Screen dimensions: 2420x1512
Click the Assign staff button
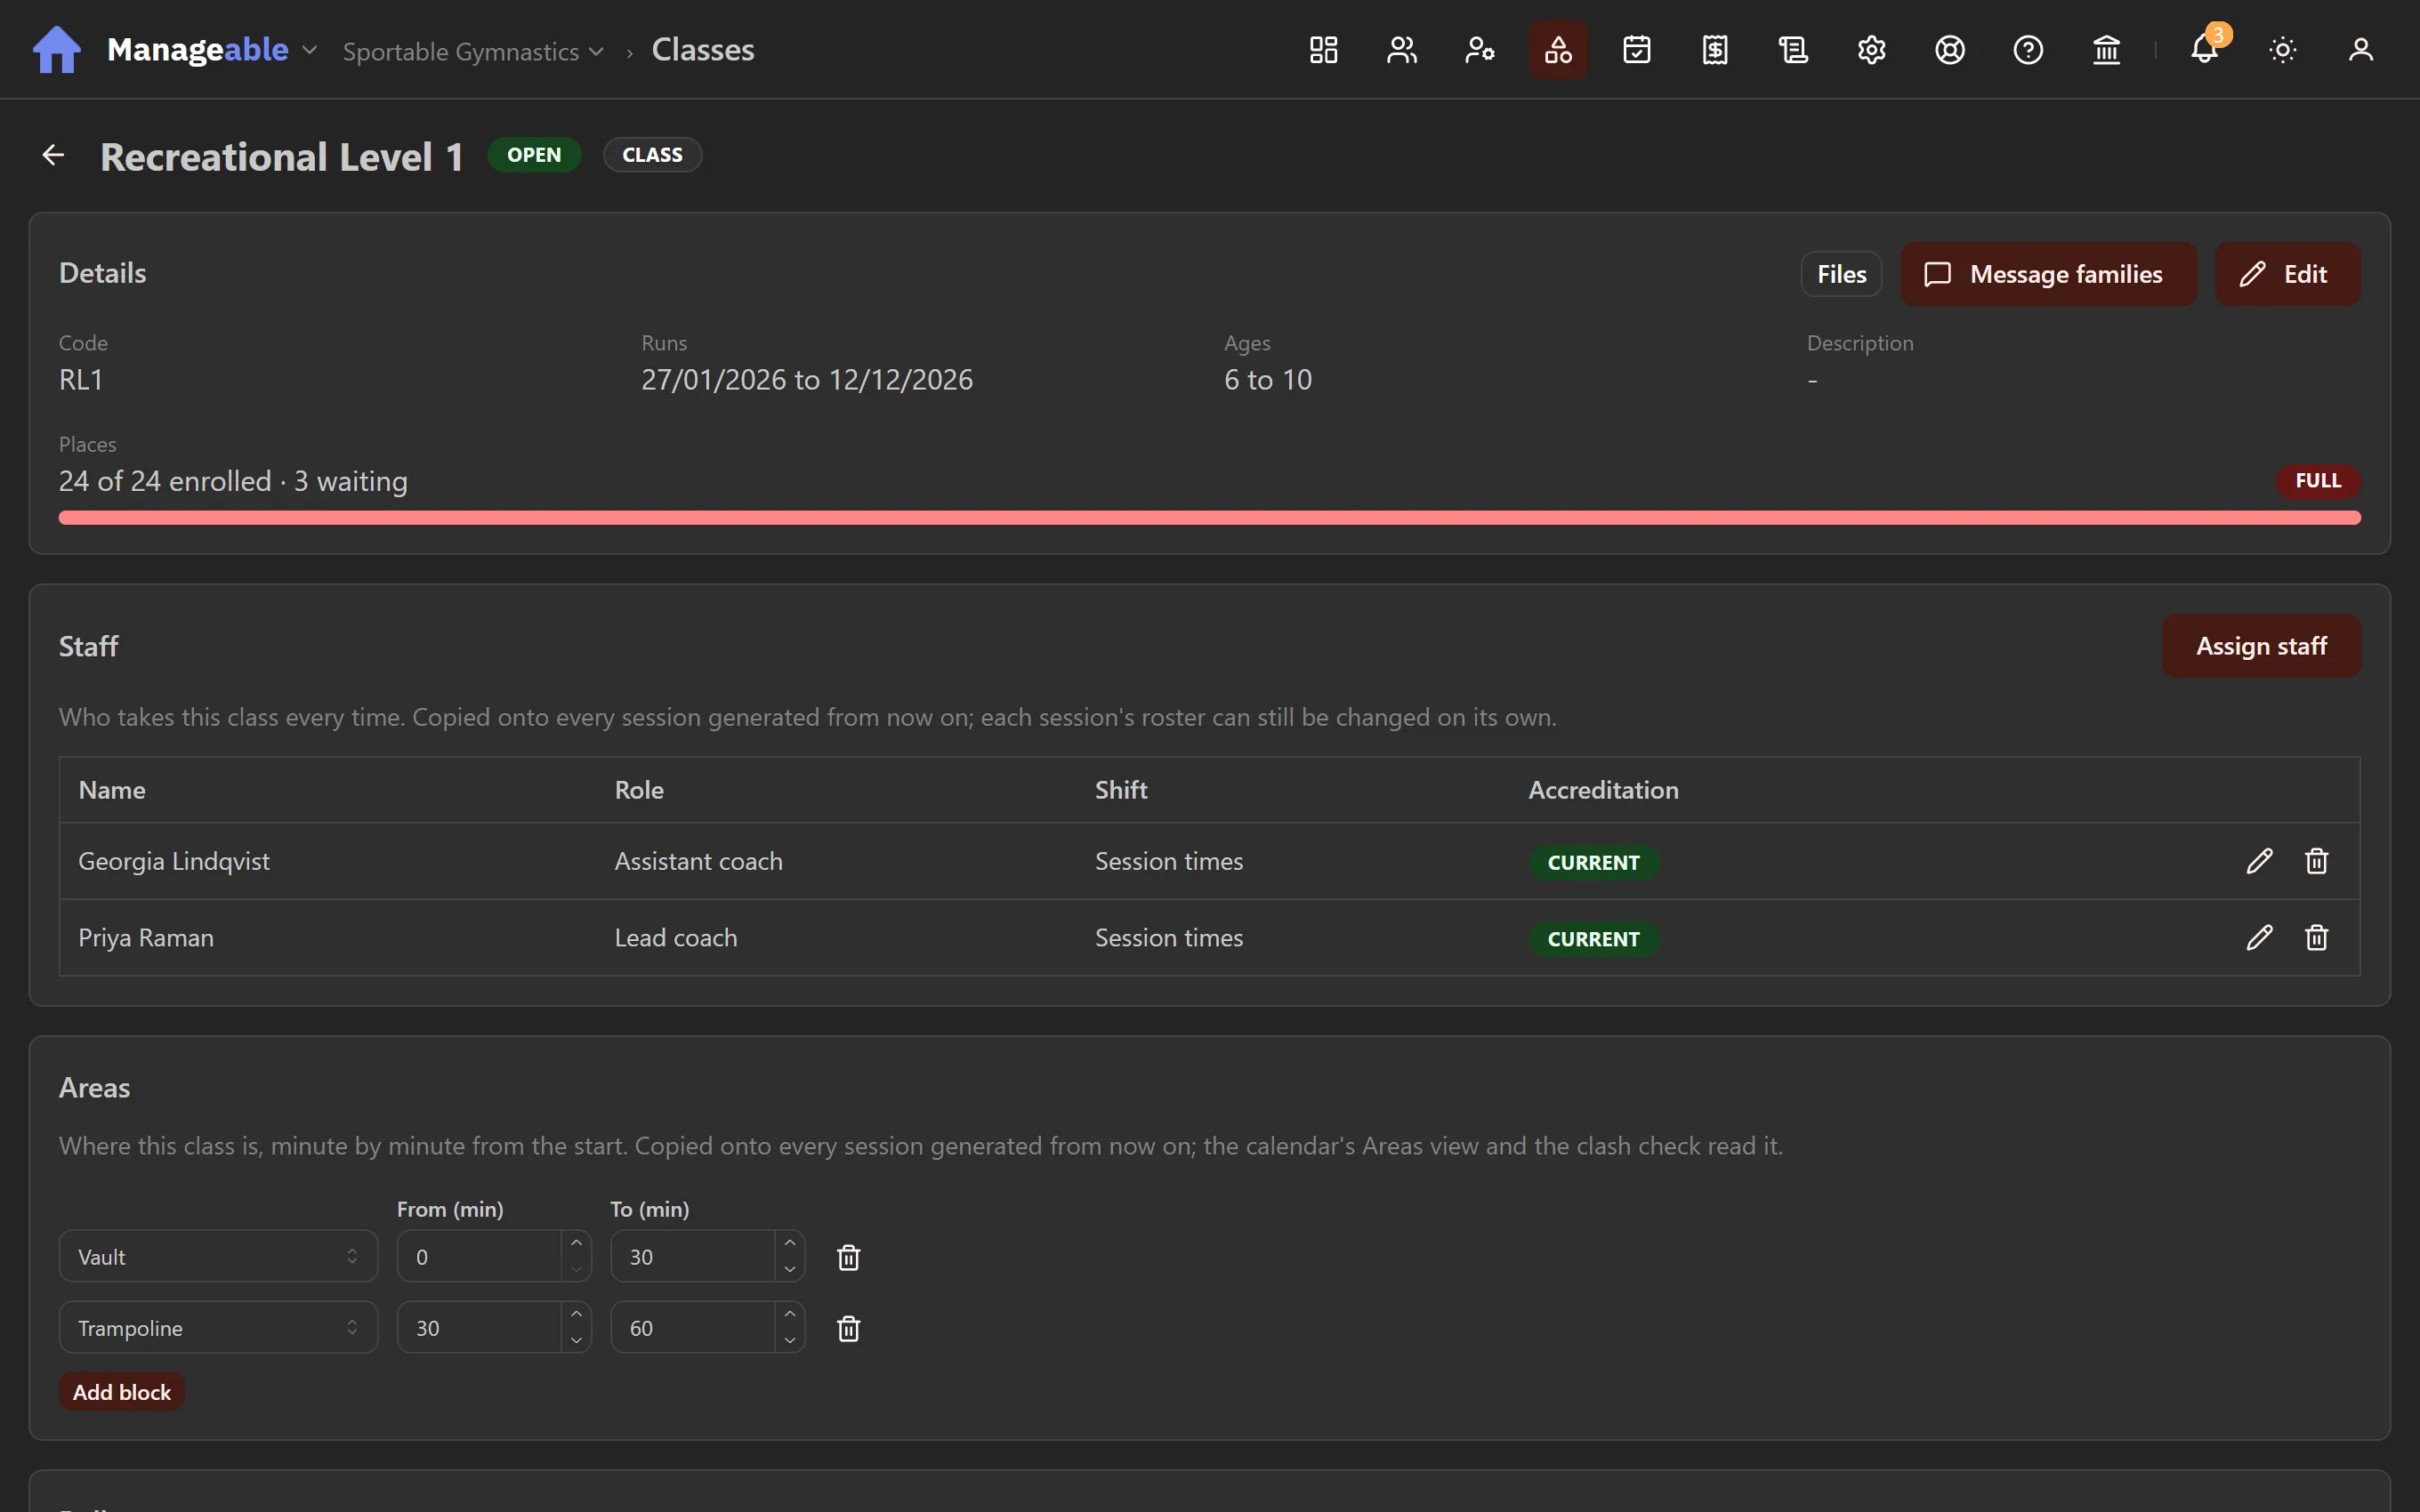tap(2261, 646)
